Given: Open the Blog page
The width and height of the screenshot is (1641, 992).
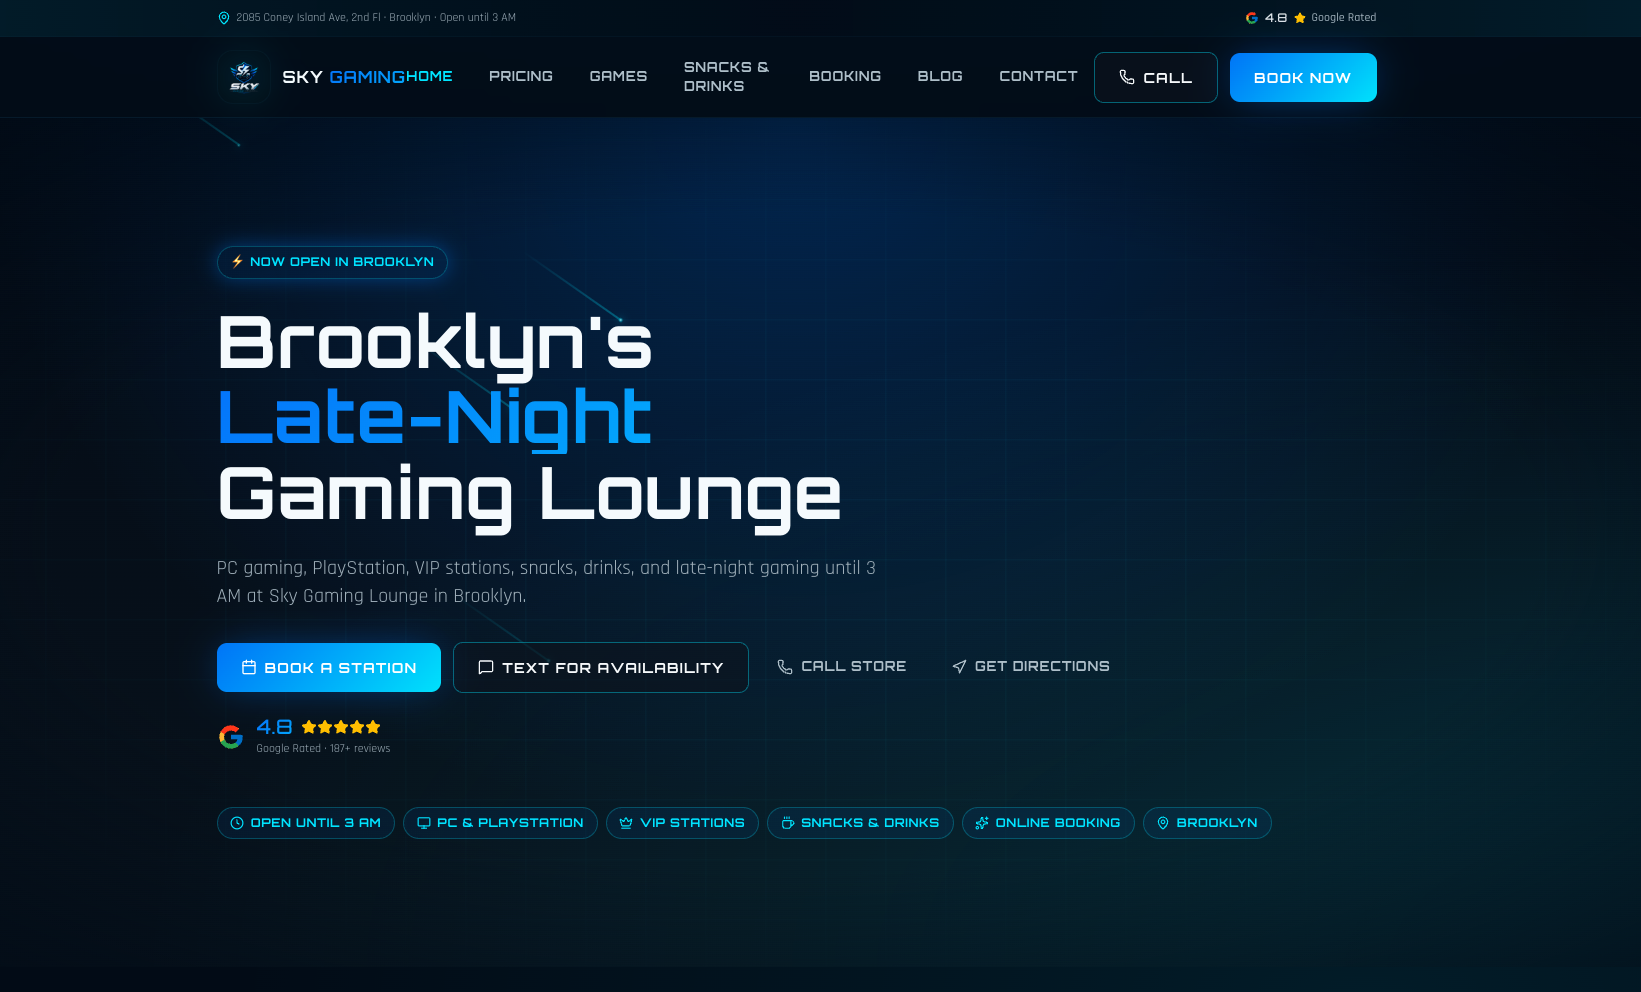Looking at the screenshot, I should 940,76.
